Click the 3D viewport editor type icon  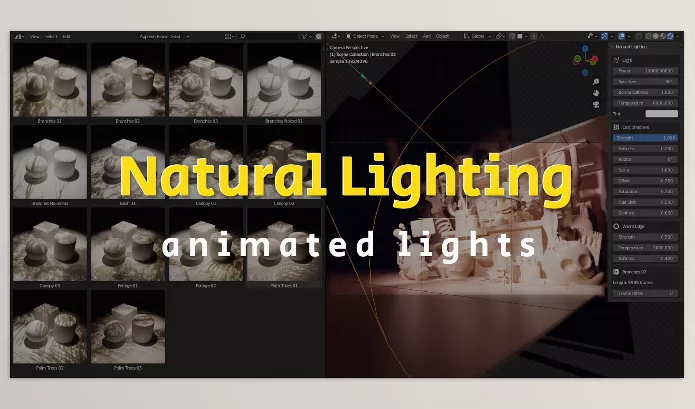[335, 36]
